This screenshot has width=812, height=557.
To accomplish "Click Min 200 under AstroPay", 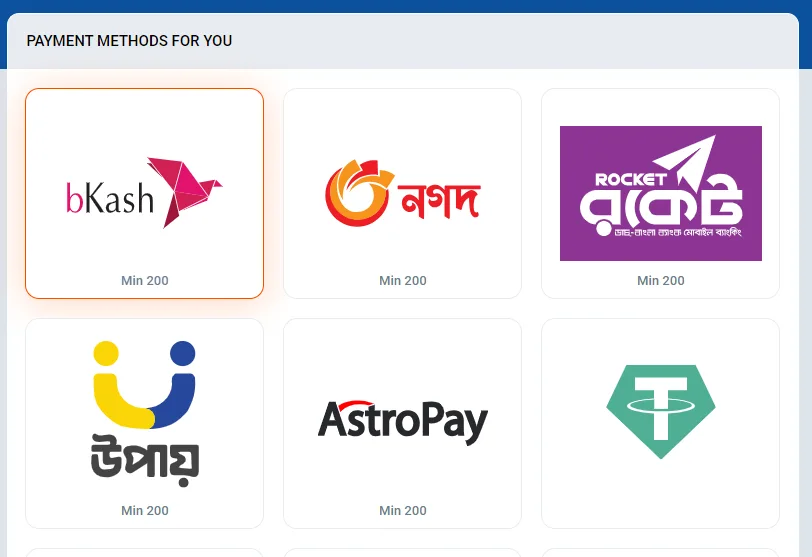I will 402,510.
